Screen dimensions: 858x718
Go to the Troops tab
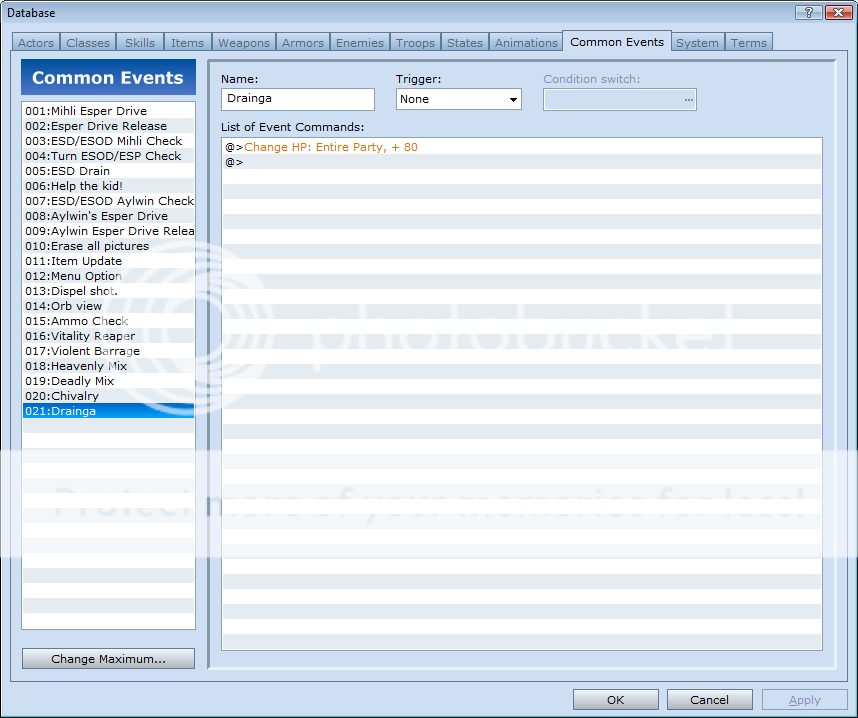coord(415,43)
